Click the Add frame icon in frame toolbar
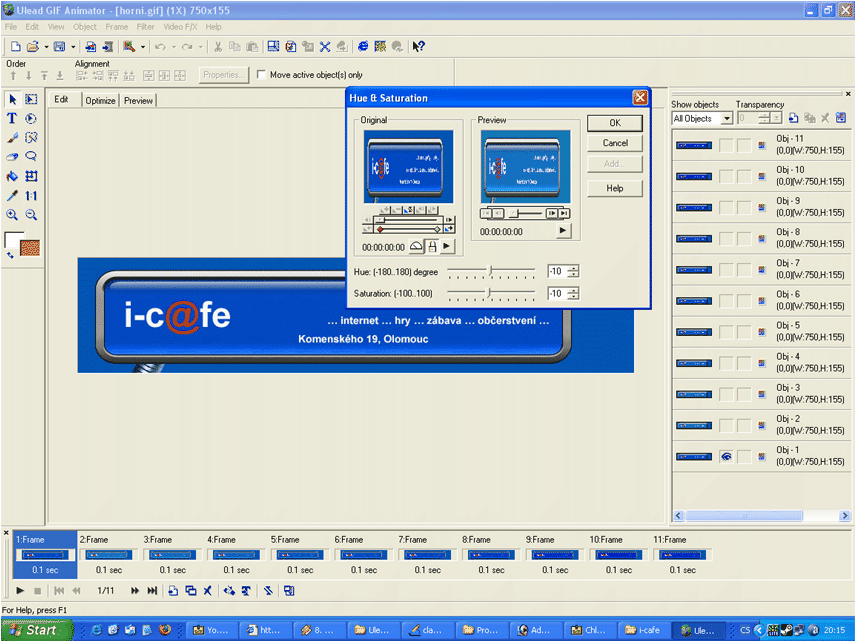The width and height of the screenshot is (855, 641). [x=173, y=590]
